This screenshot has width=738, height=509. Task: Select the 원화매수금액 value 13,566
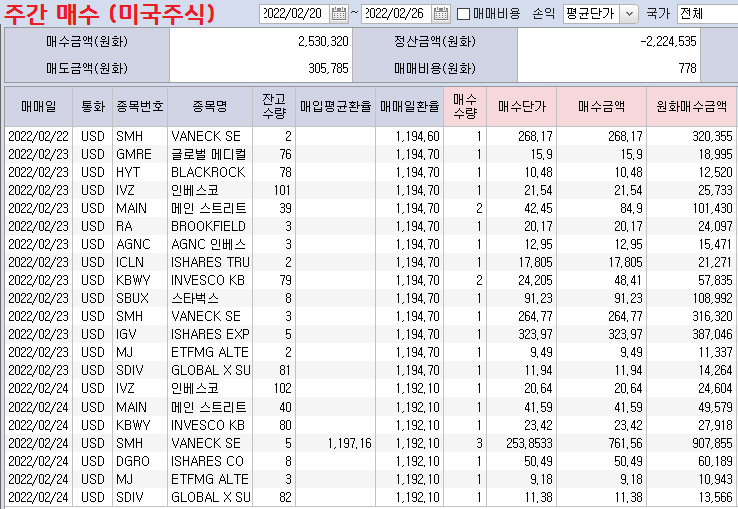tap(691, 497)
